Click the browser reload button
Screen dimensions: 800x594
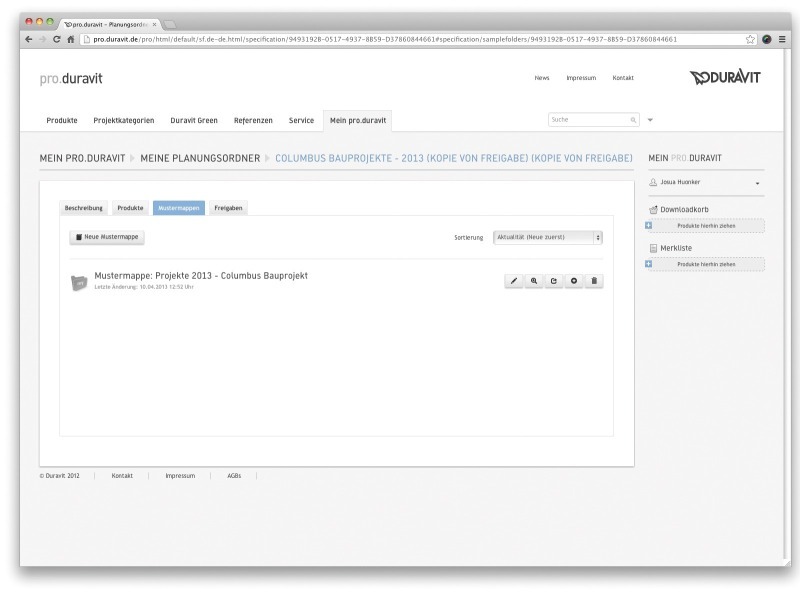click(57, 39)
